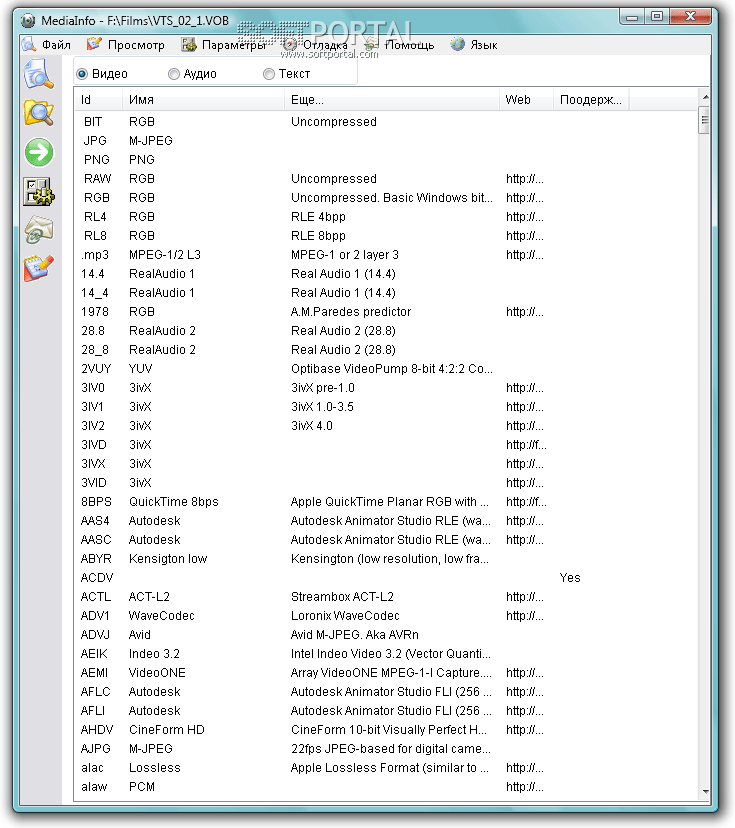The image size is (735, 828).
Task: Click the envelope About icon in sidebar
Action: (39, 230)
